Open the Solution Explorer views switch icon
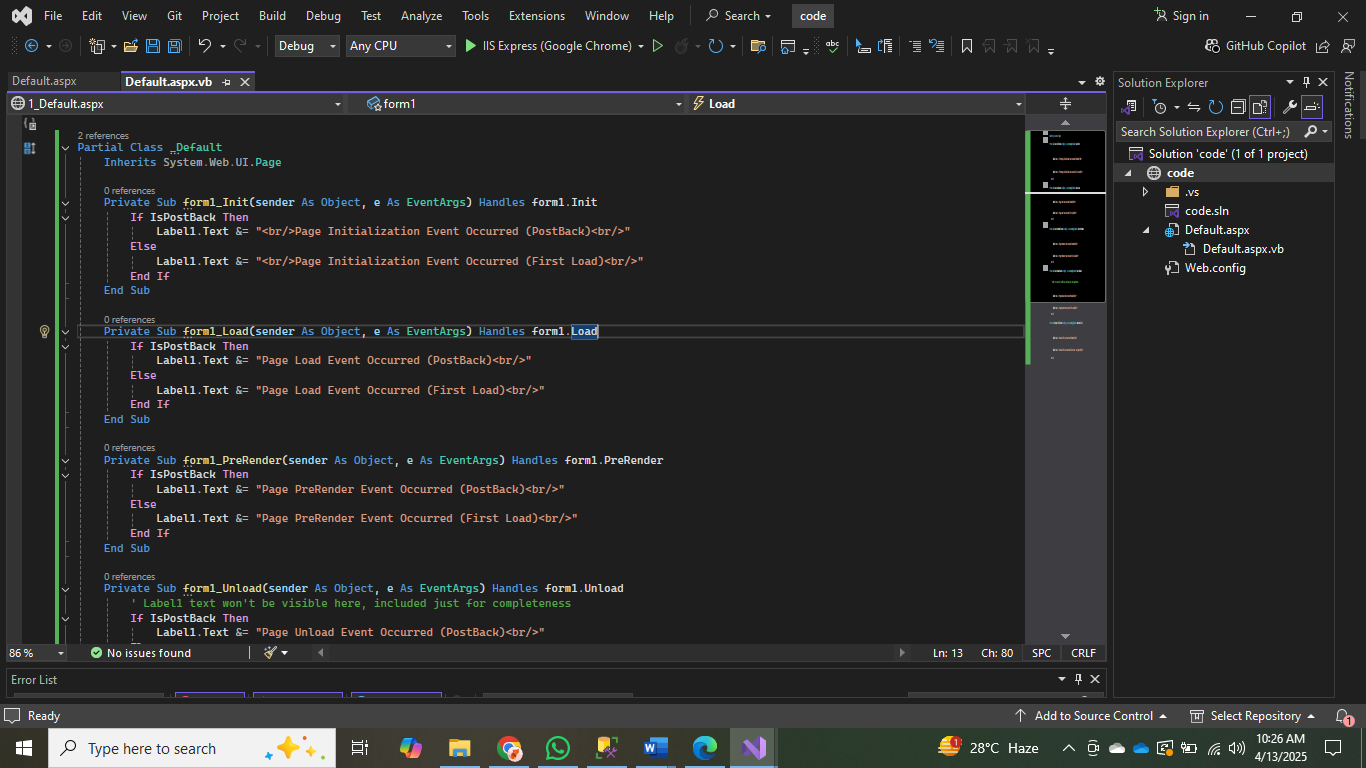Viewport: 1366px width, 768px height. (1129, 107)
